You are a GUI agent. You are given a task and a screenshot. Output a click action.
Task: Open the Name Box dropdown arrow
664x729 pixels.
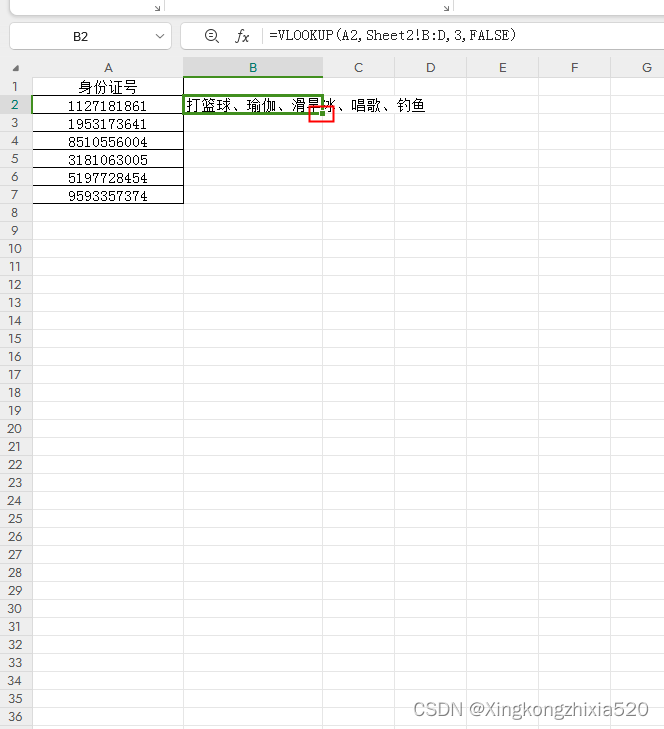point(160,36)
